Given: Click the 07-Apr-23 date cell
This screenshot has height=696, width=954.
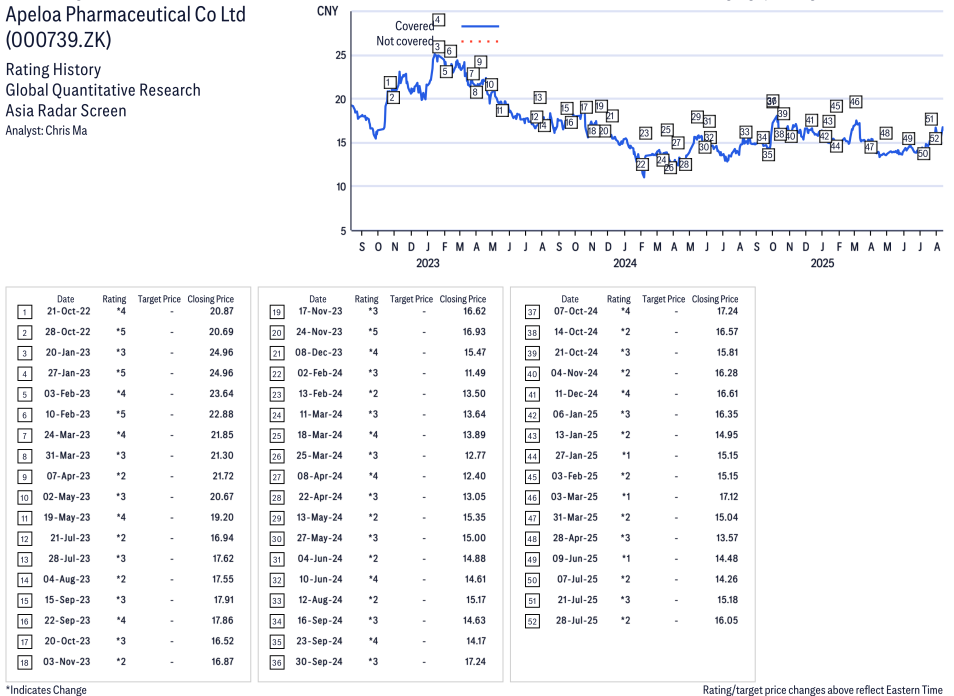Looking at the screenshot, I should (68, 476).
